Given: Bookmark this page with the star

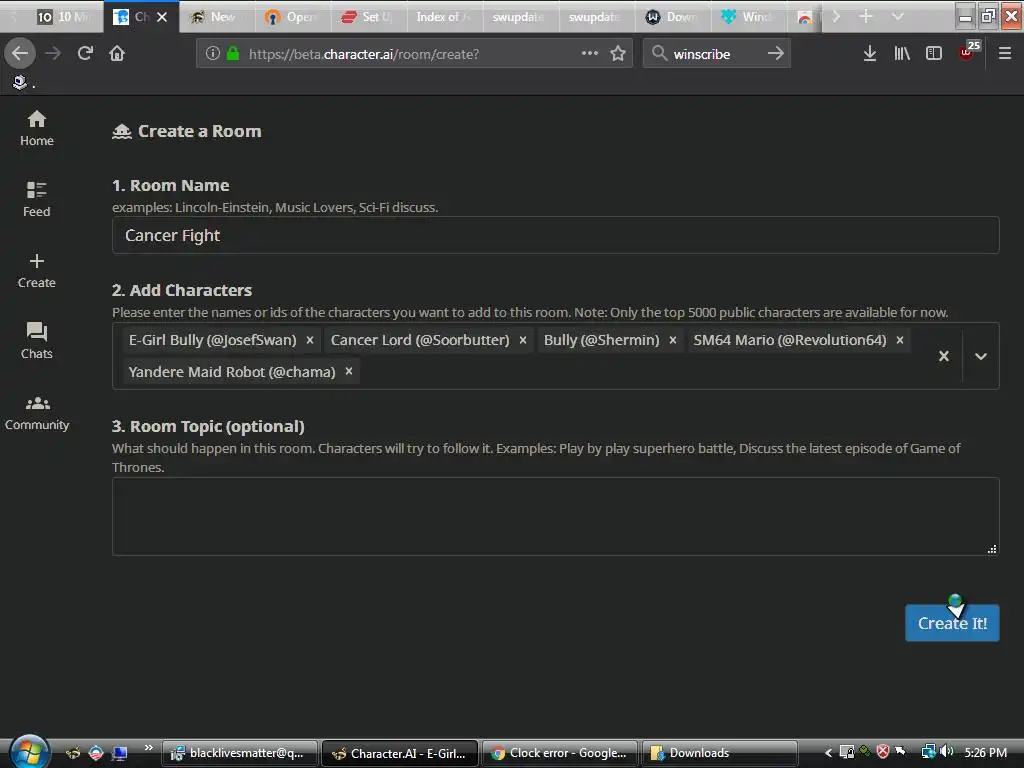Looking at the screenshot, I should (618, 54).
